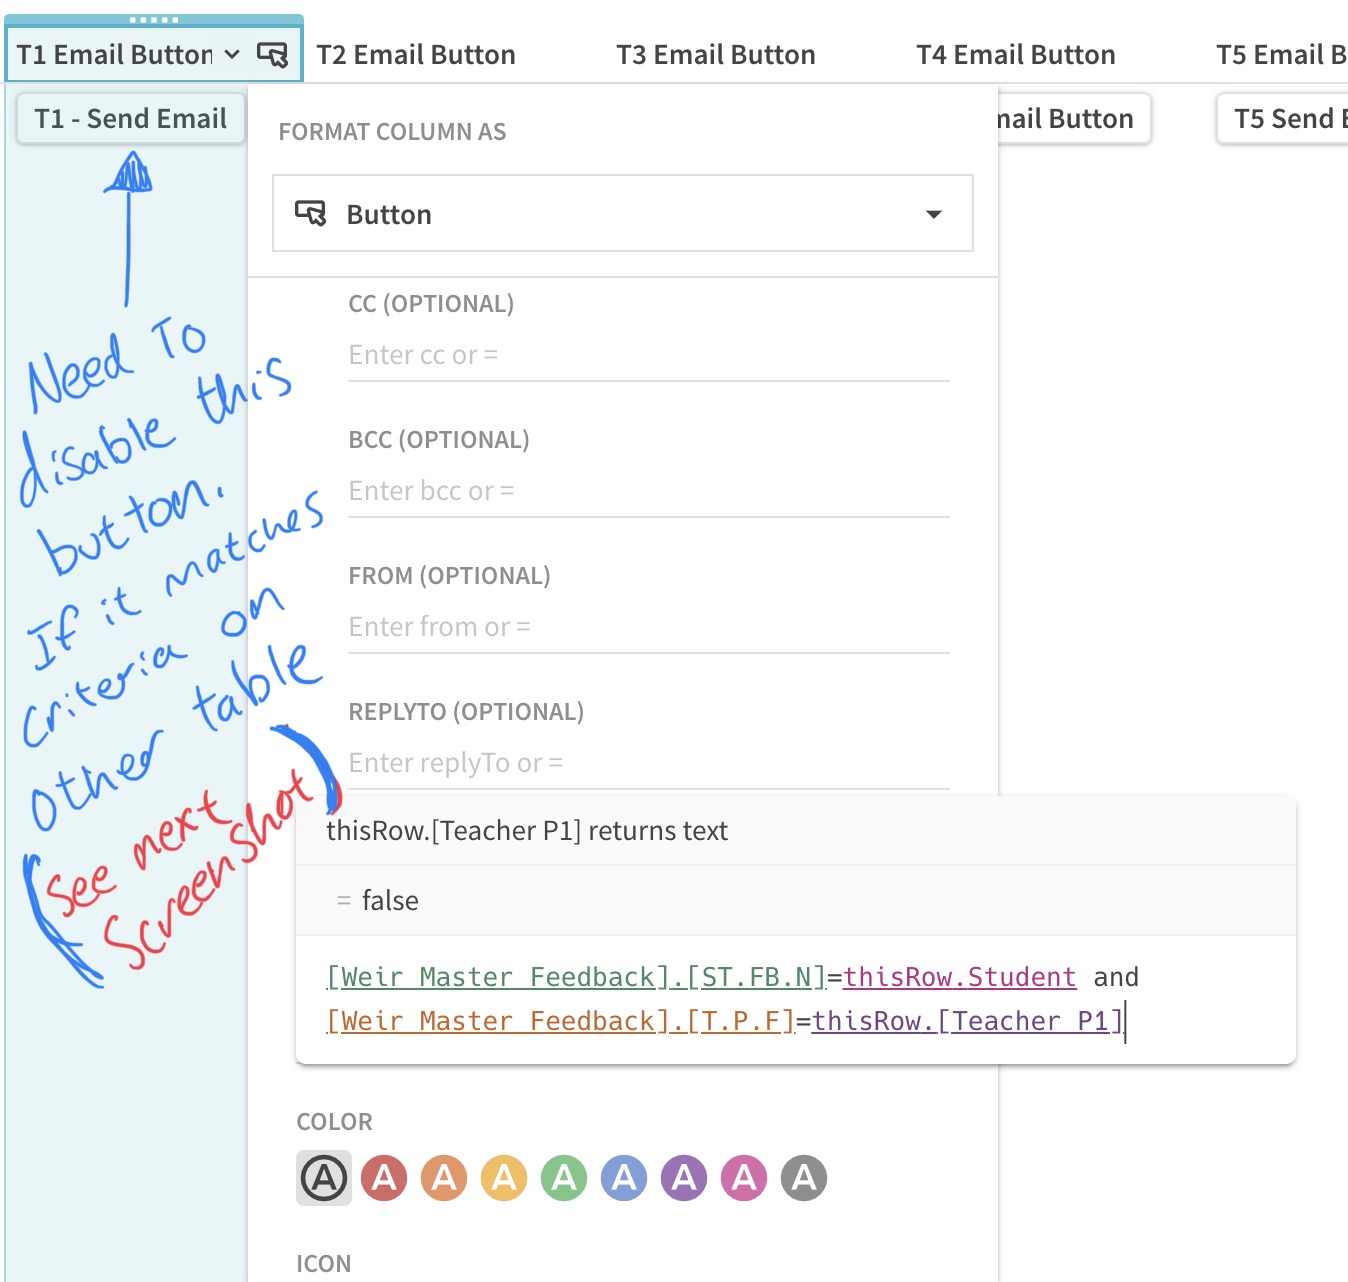Image resolution: width=1348 pixels, height=1282 pixels.
Task: Click the 'FROM (OPTIONAL)' field label
Action: click(450, 576)
